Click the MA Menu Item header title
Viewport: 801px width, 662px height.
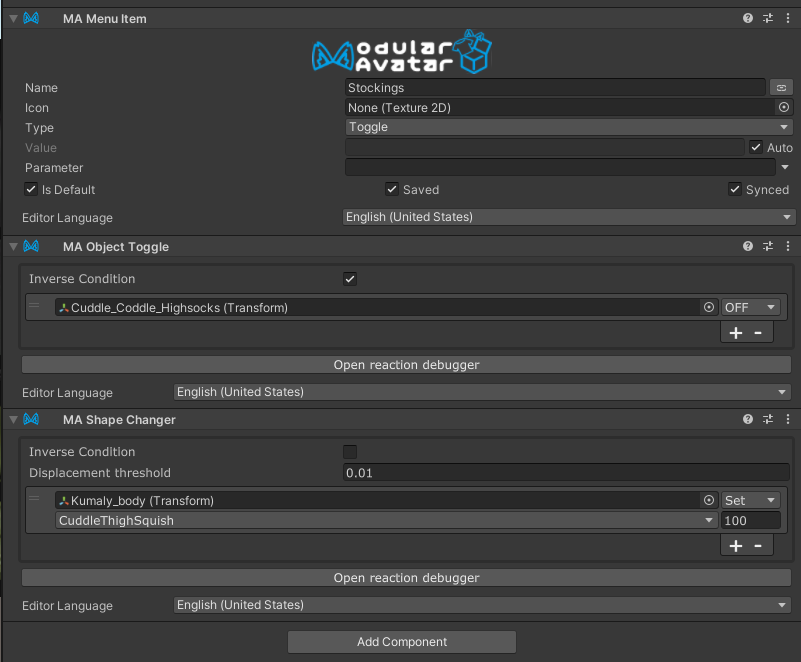(x=105, y=19)
